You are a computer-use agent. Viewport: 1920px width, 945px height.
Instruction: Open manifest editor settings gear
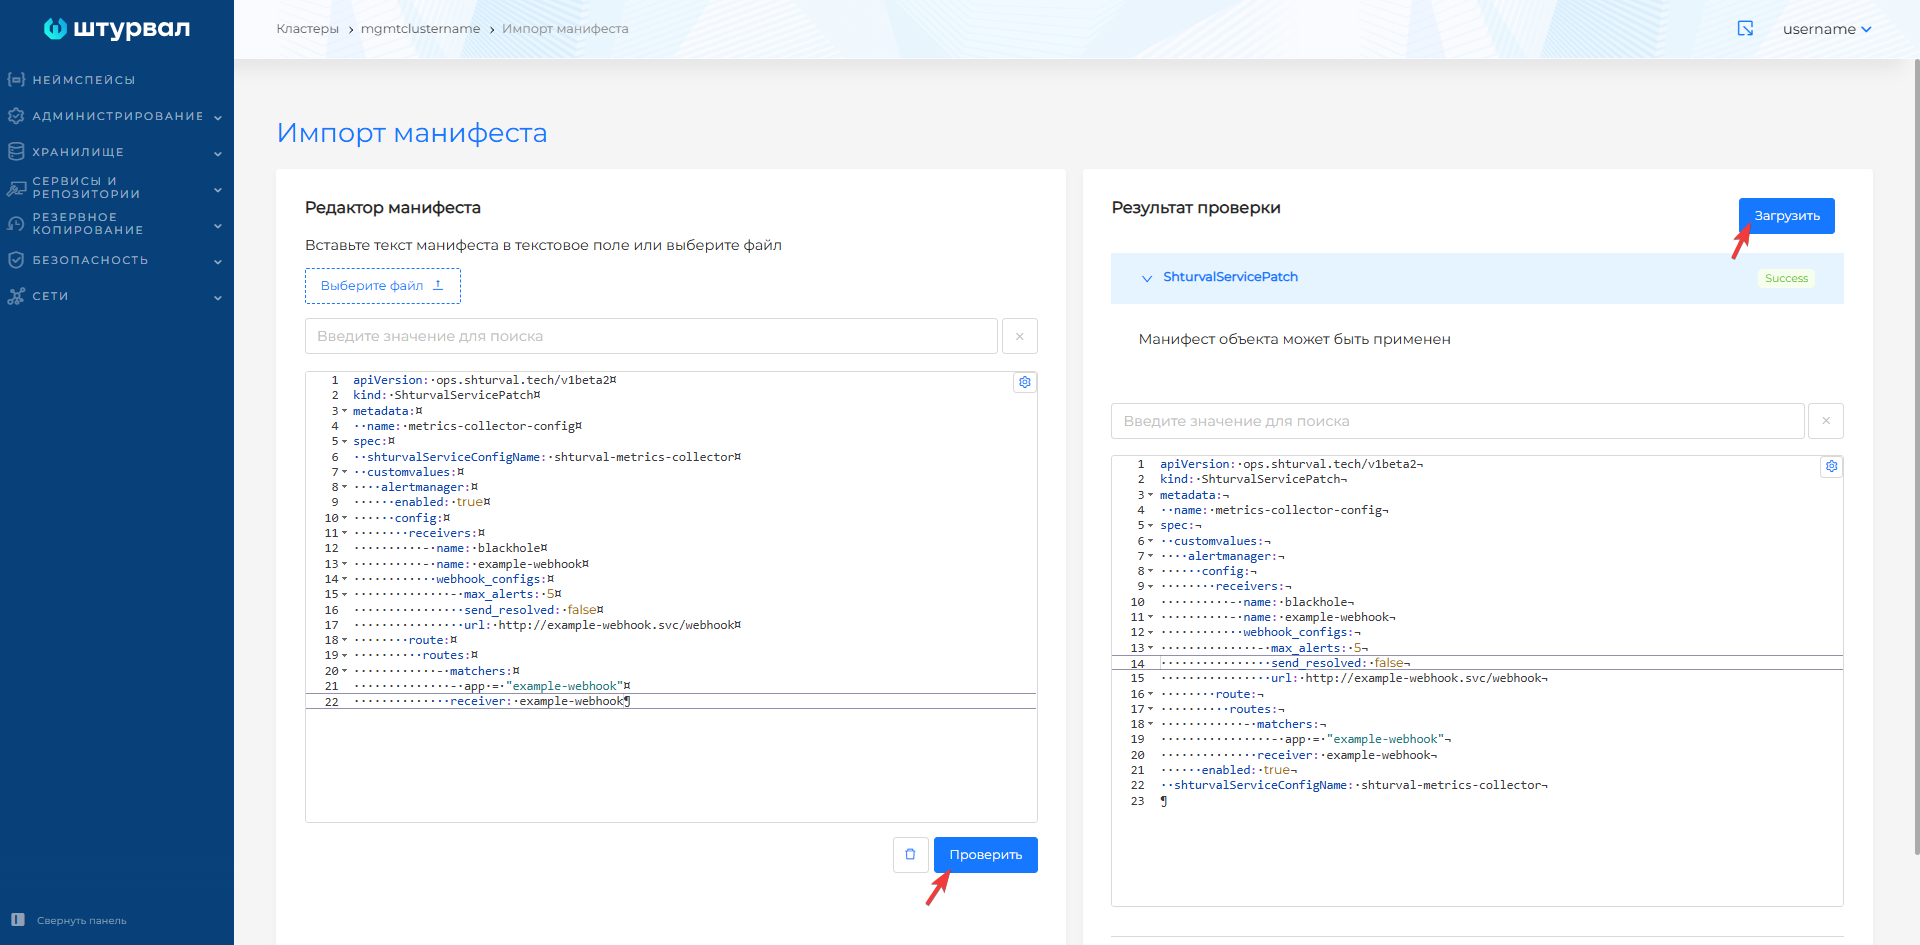pos(1025,382)
